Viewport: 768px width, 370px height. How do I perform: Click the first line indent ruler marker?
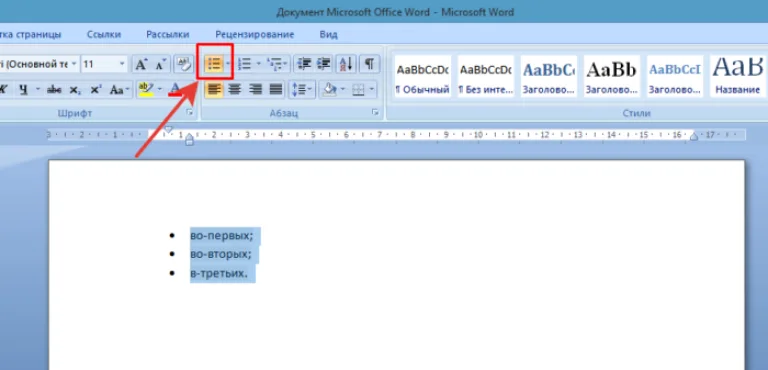[168, 130]
